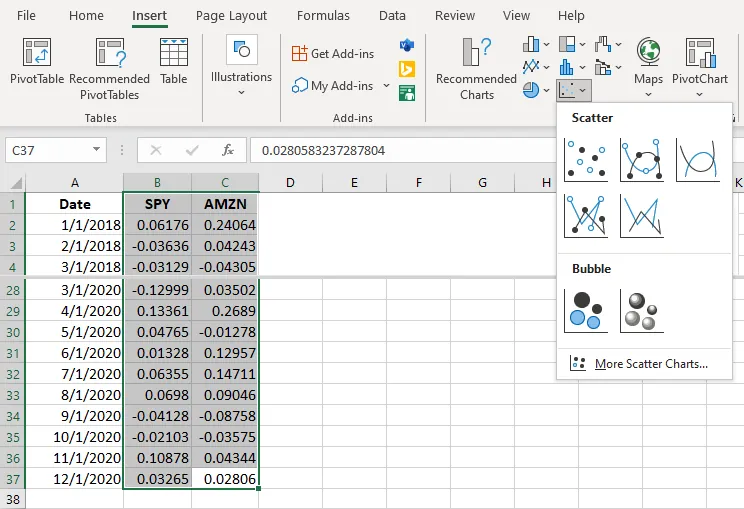Select Scatter with Straight Lines and Markers
This screenshot has height=509, width=744.
coord(586,215)
